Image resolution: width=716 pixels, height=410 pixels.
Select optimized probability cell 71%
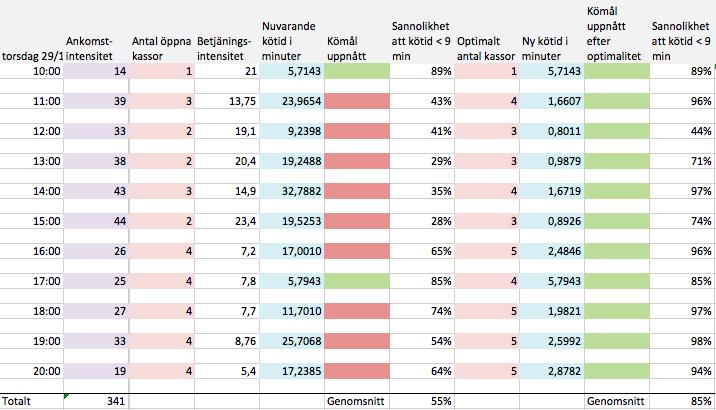(682, 161)
